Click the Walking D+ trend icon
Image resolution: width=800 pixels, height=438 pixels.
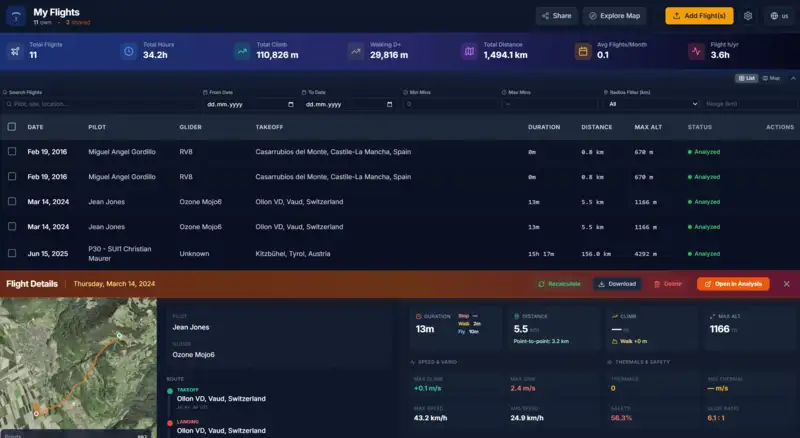click(356, 51)
